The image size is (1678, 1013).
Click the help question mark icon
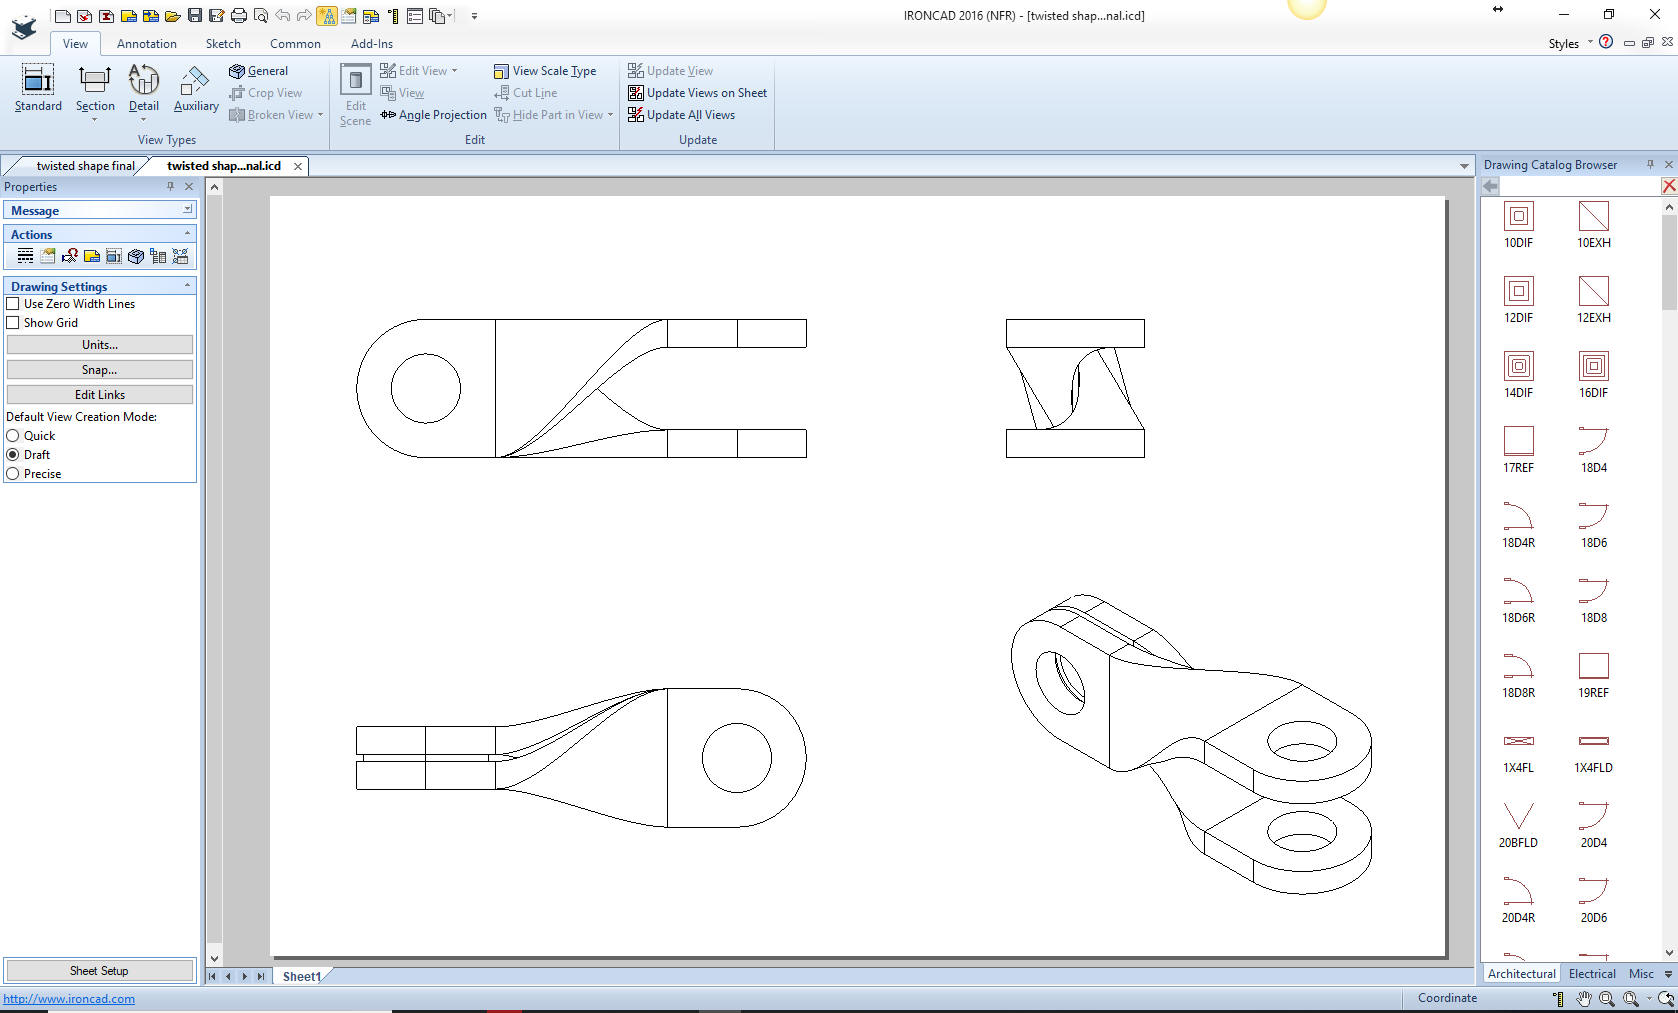click(x=1606, y=42)
